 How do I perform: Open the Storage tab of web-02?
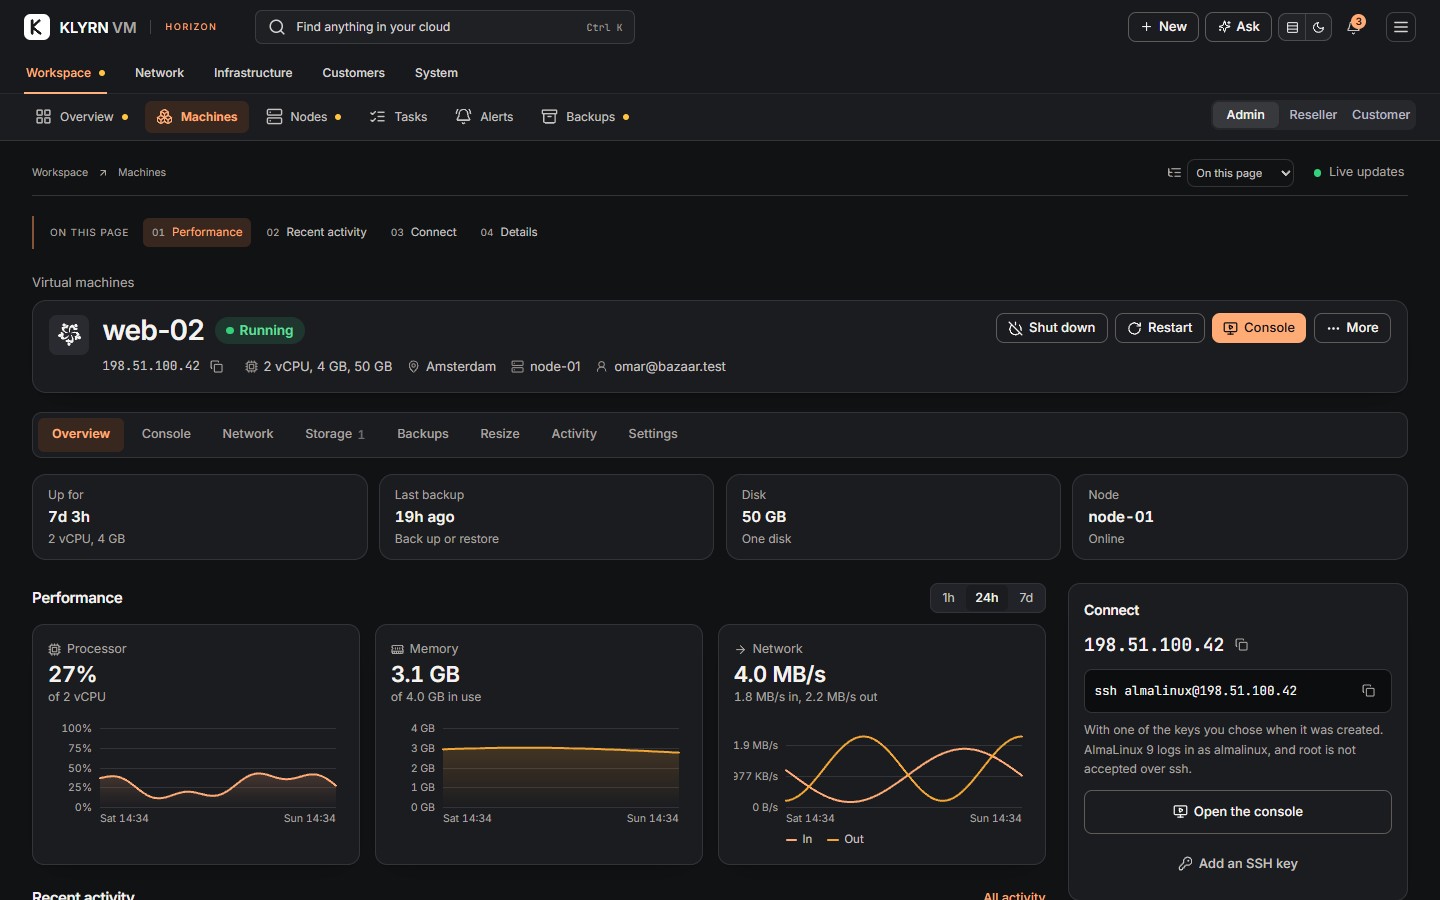pyautogui.click(x=335, y=434)
